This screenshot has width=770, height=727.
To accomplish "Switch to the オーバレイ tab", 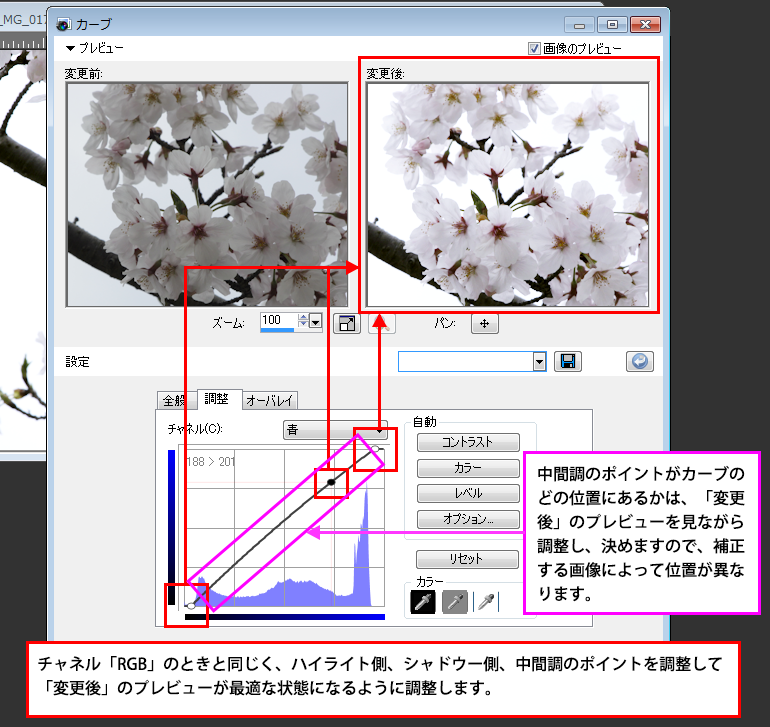I will tap(270, 400).
